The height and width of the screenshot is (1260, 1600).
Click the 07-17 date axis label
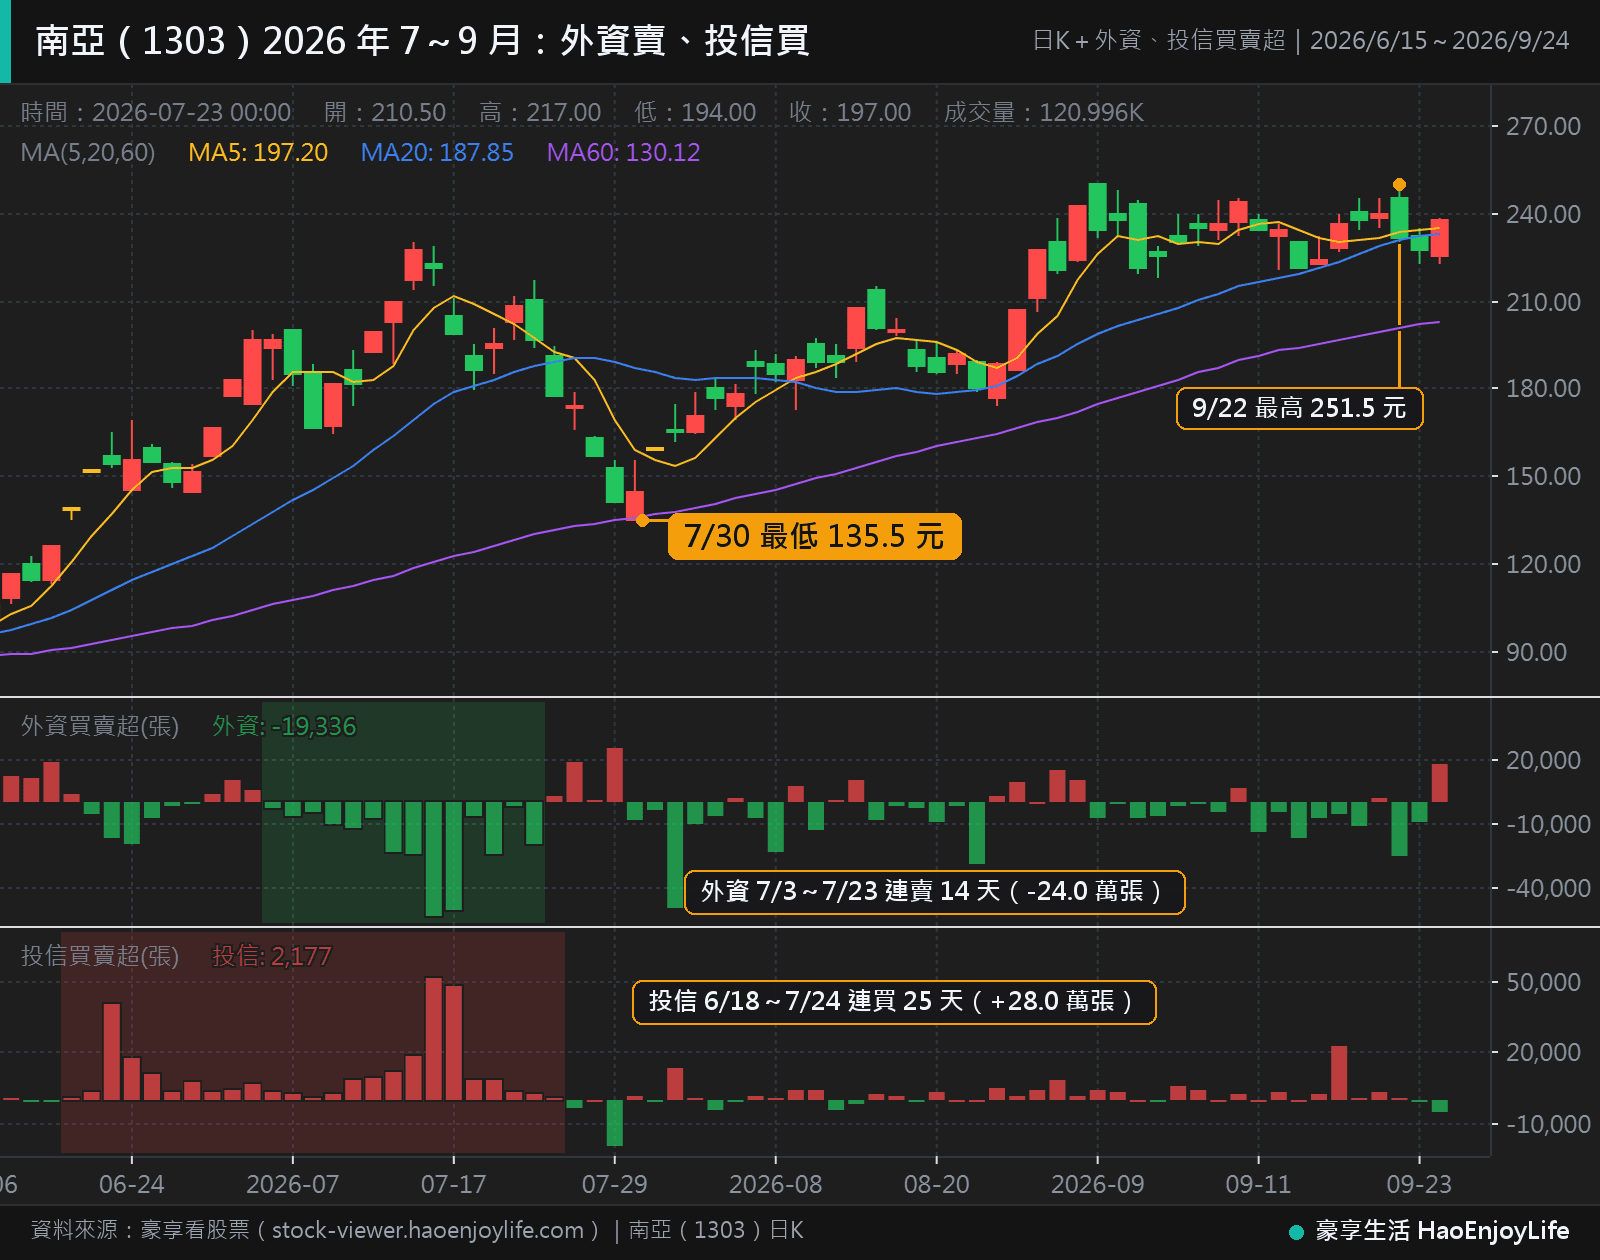(x=454, y=1185)
